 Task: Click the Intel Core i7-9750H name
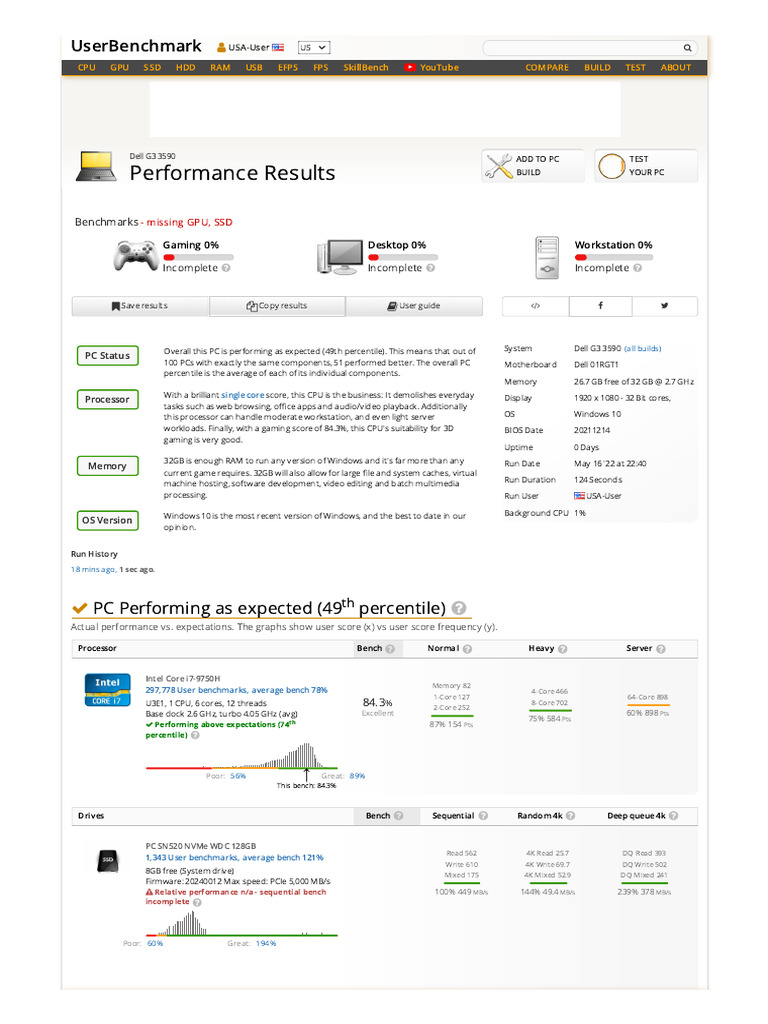[x=183, y=679]
